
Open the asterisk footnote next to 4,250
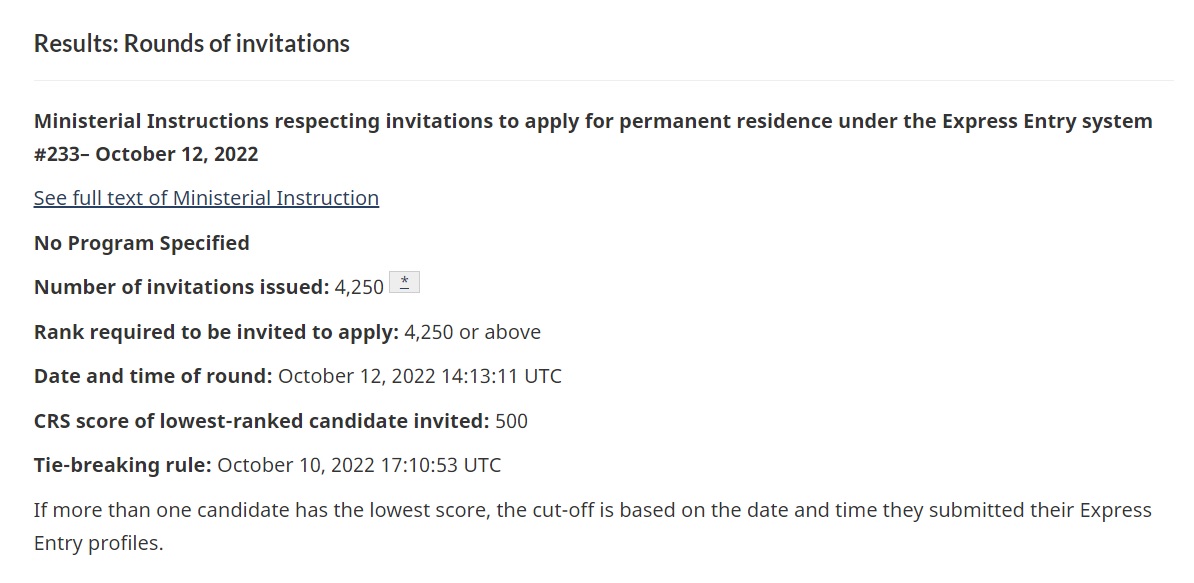tap(404, 282)
